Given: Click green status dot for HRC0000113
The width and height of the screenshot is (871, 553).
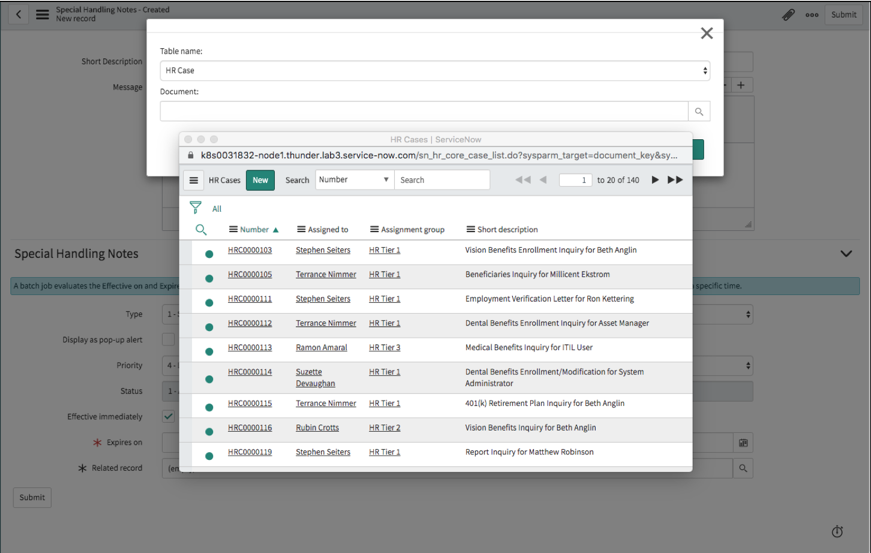Looking at the screenshot, I should tap(209, 352).
